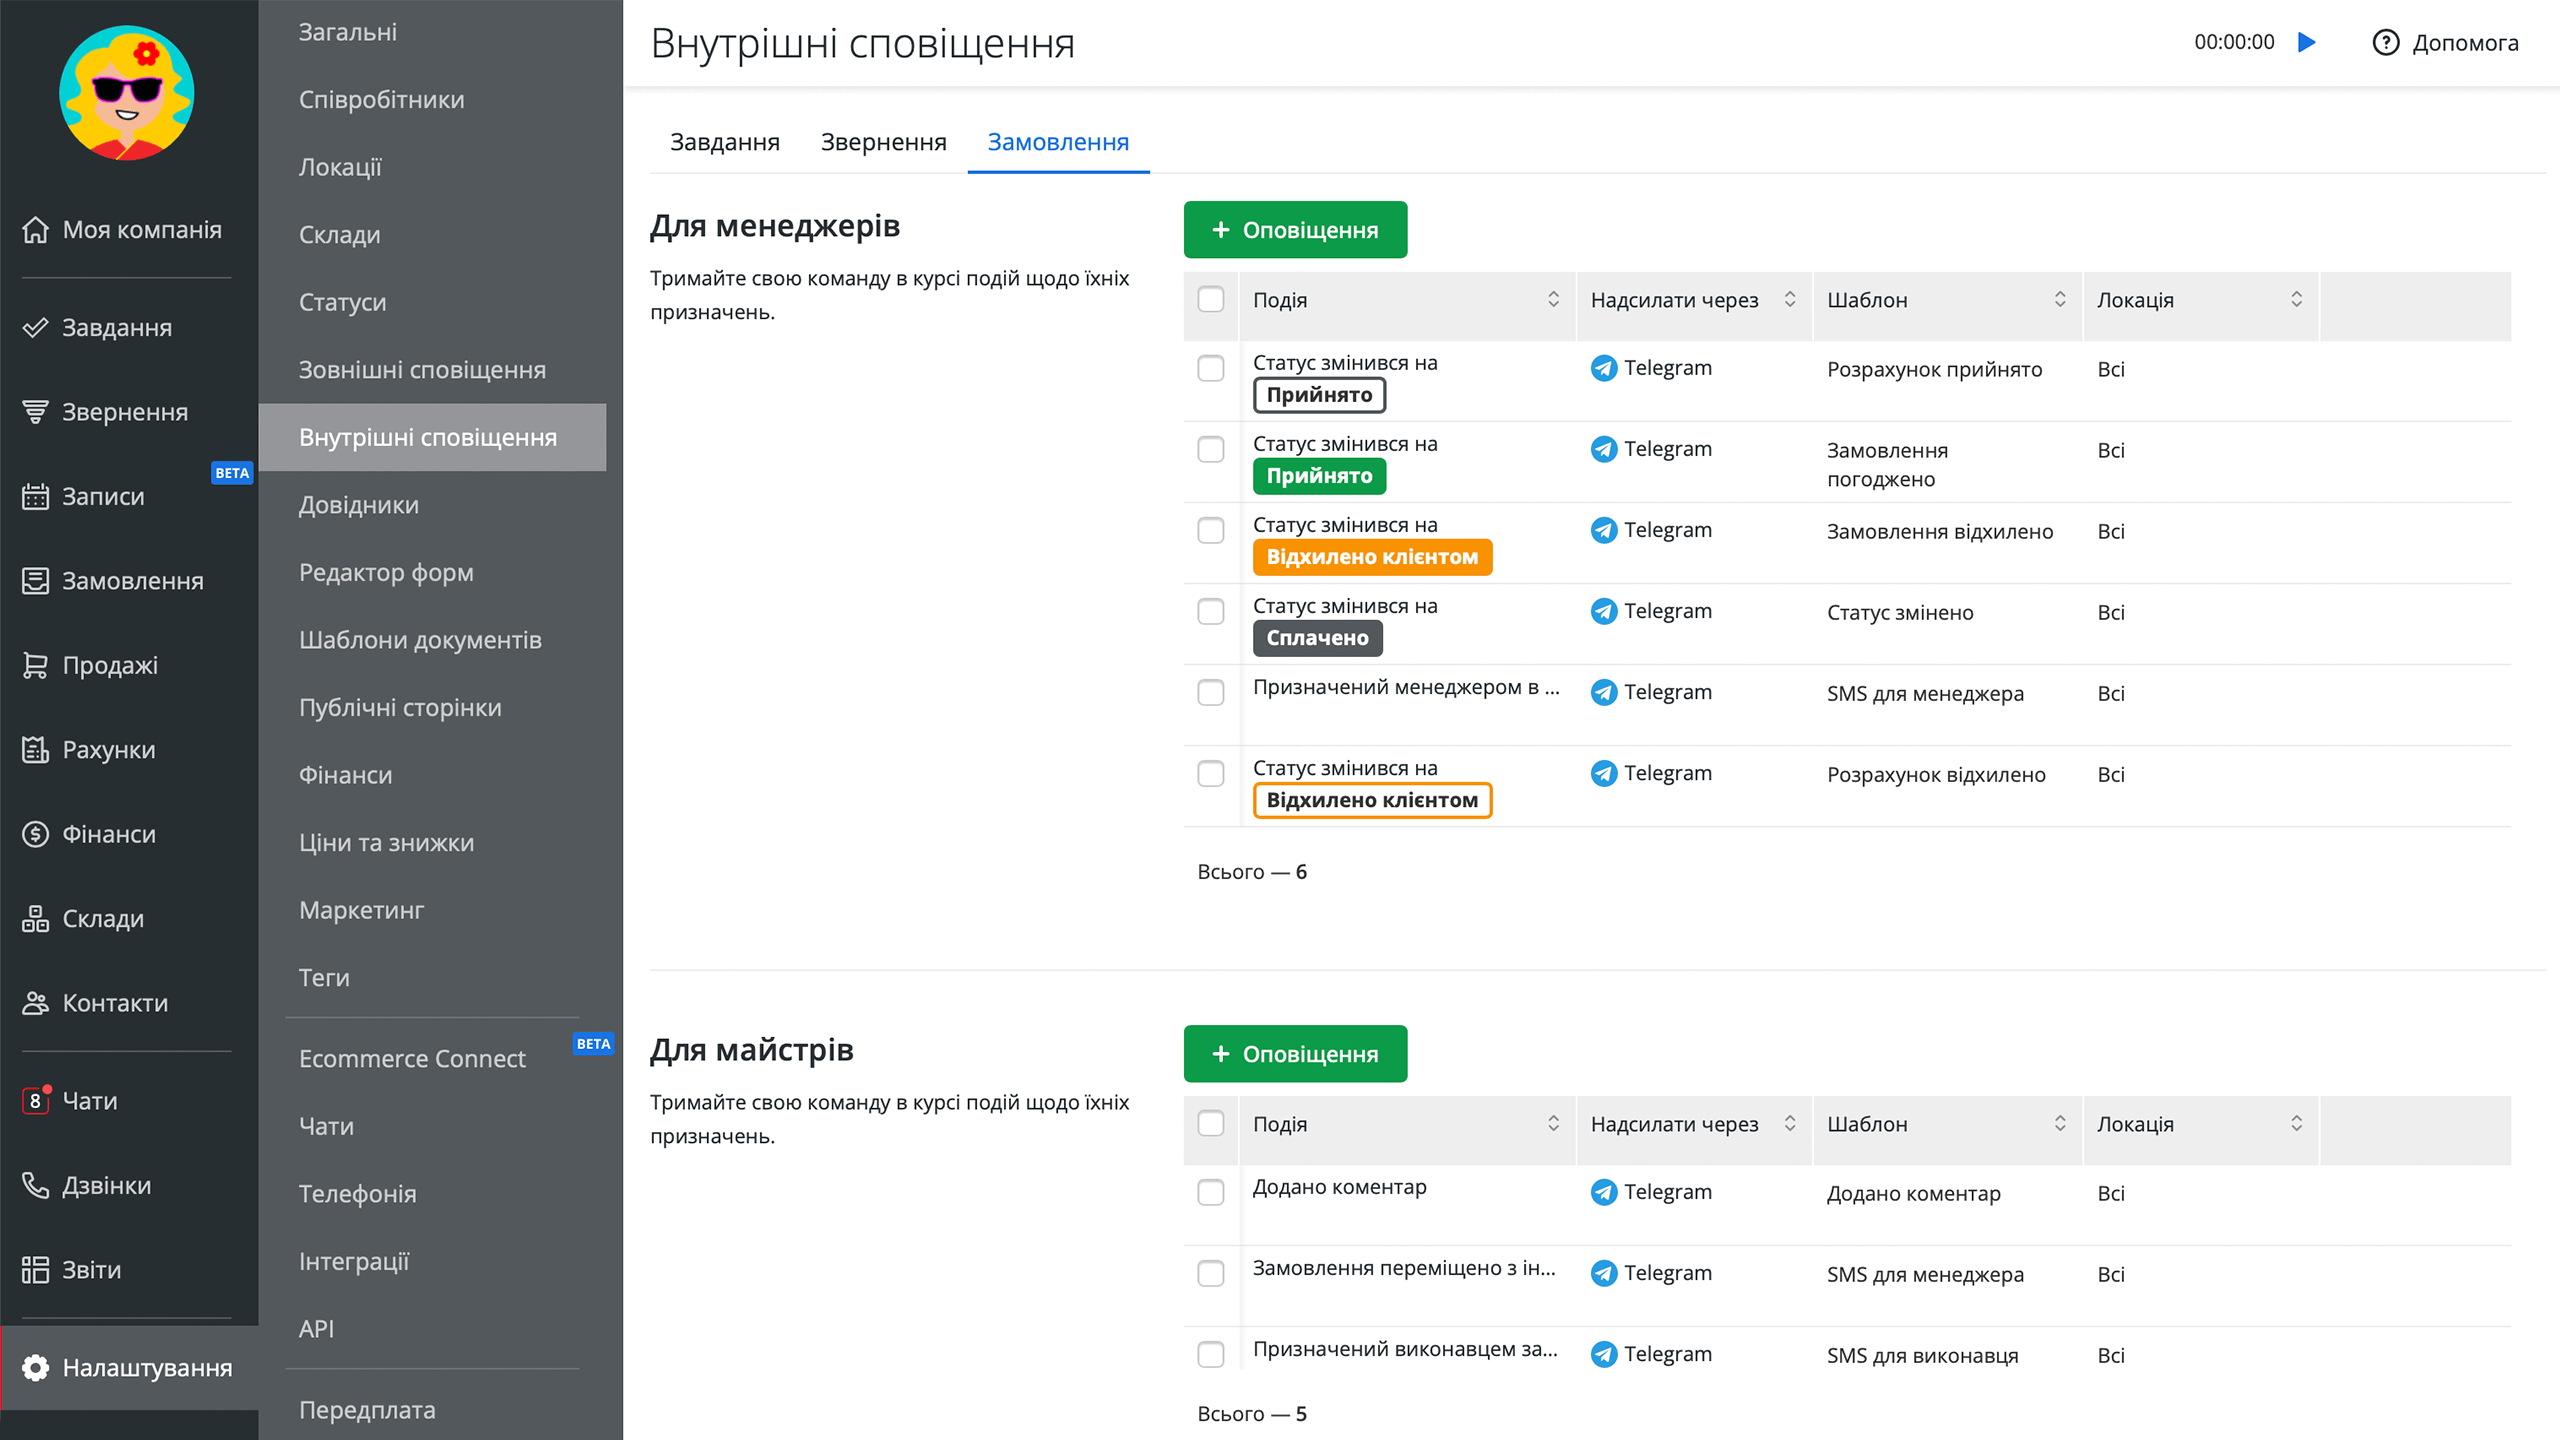Click the Продажі cart icon

pyautogui.click(x=36, y=665)
